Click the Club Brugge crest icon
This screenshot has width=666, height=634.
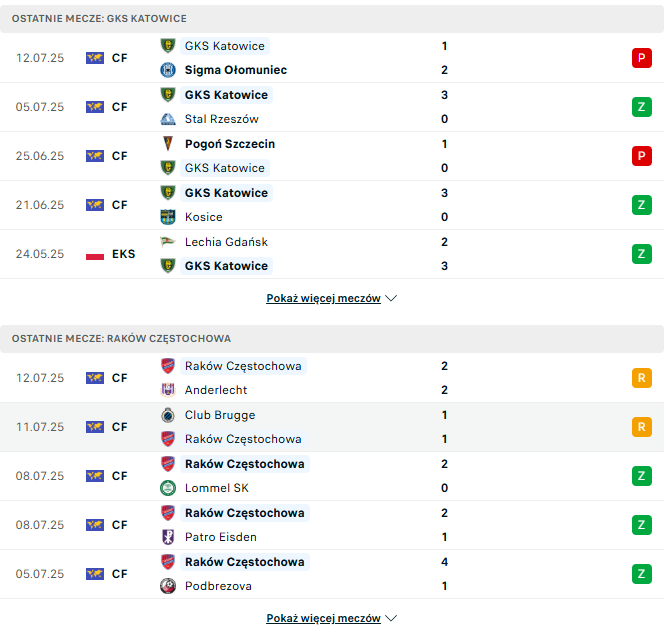(168, 415)
